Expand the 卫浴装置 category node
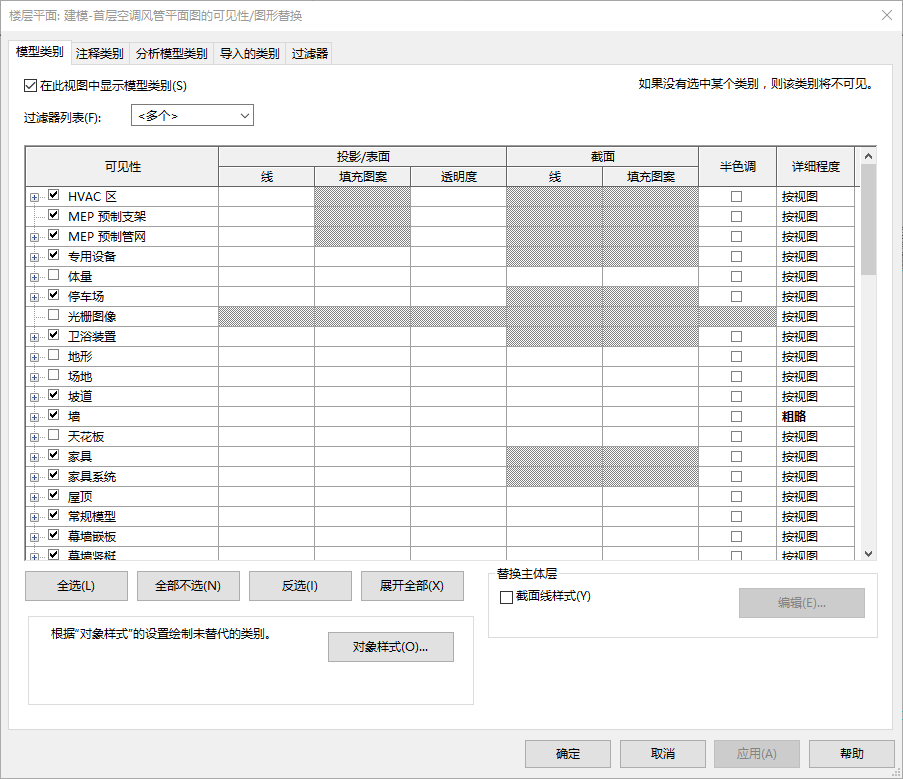The height and width of the screenshot is (779, 903). pyautogui.click(x=35, y=337)
